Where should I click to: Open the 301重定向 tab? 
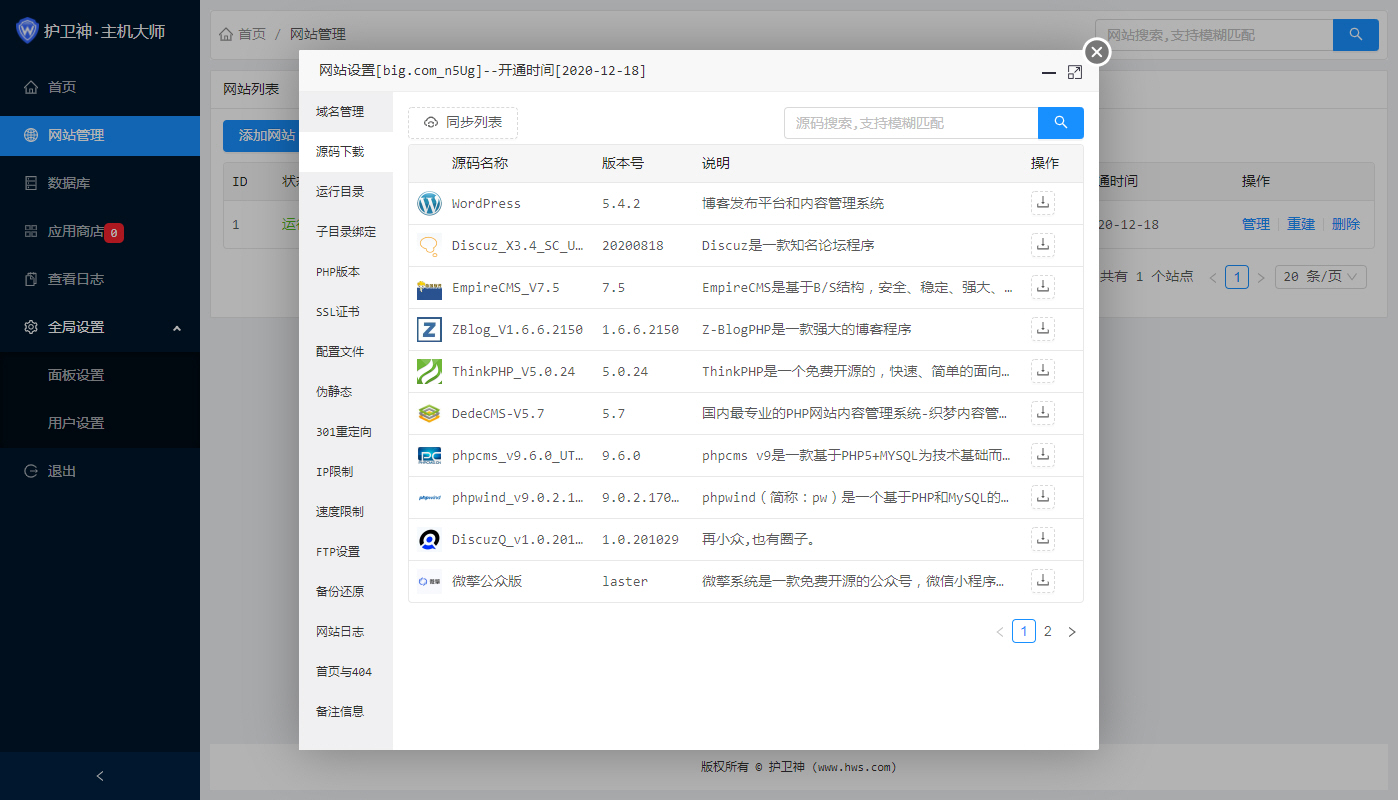pyautogui.click(x=346, y=432)
